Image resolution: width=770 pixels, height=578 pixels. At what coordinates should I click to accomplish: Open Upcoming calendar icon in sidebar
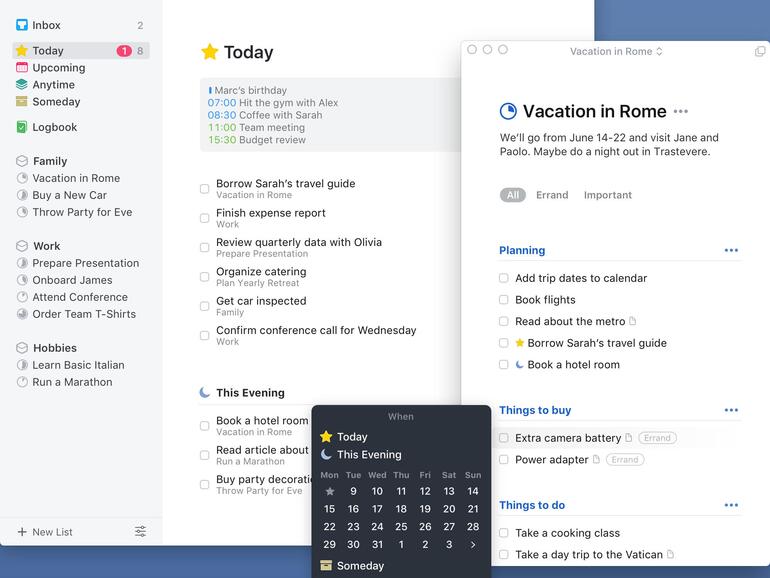[22, 67]
